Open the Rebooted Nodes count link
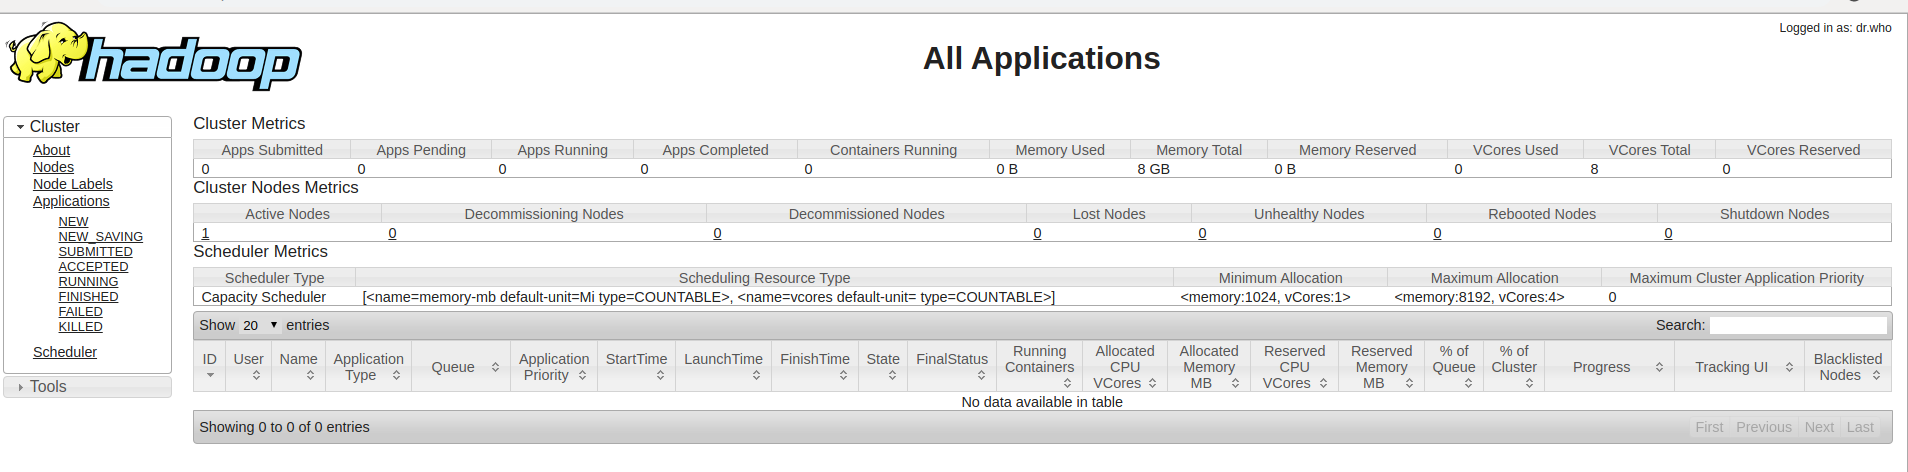 1437,233
